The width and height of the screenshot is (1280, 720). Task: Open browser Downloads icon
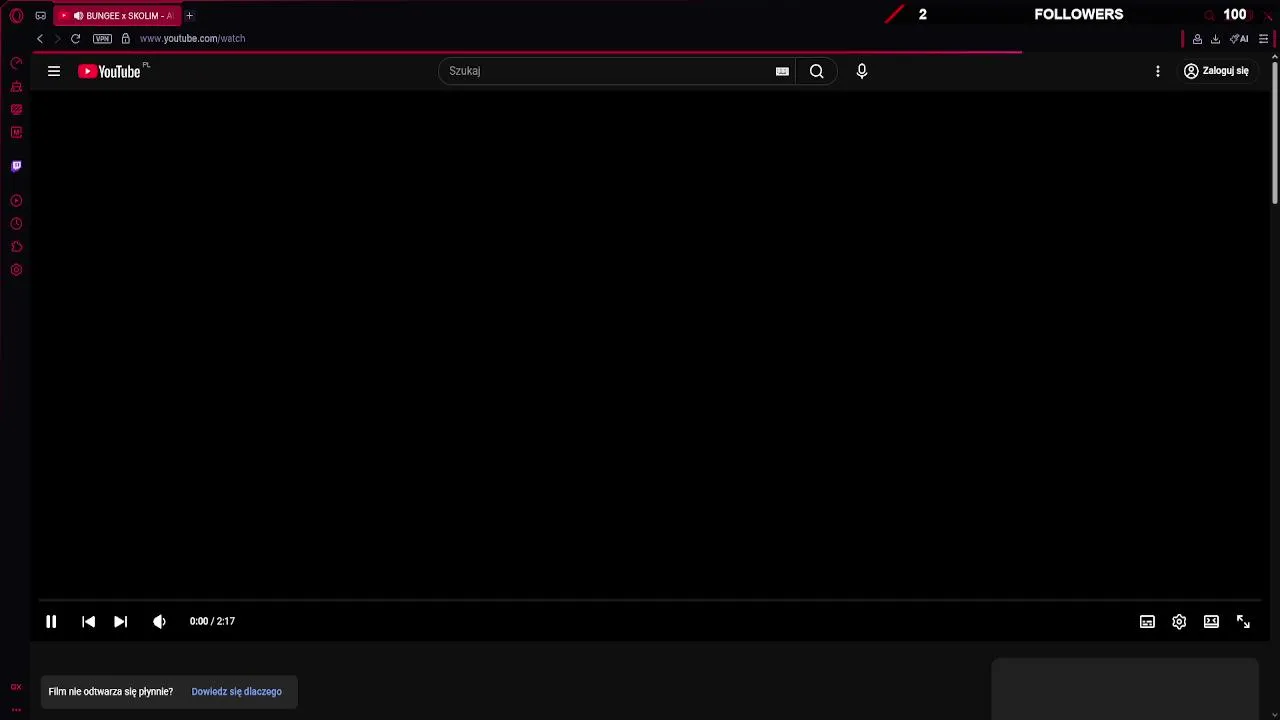click(x=1215, y=39)
